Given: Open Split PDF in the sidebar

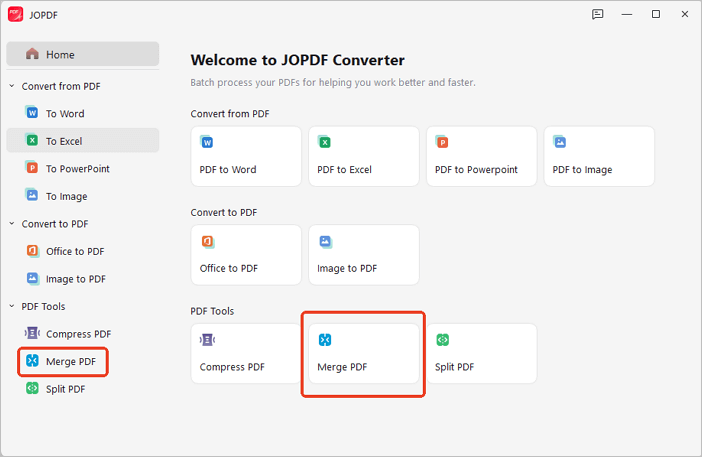Looking at the screenshot, I should click(x=83, y=389).
